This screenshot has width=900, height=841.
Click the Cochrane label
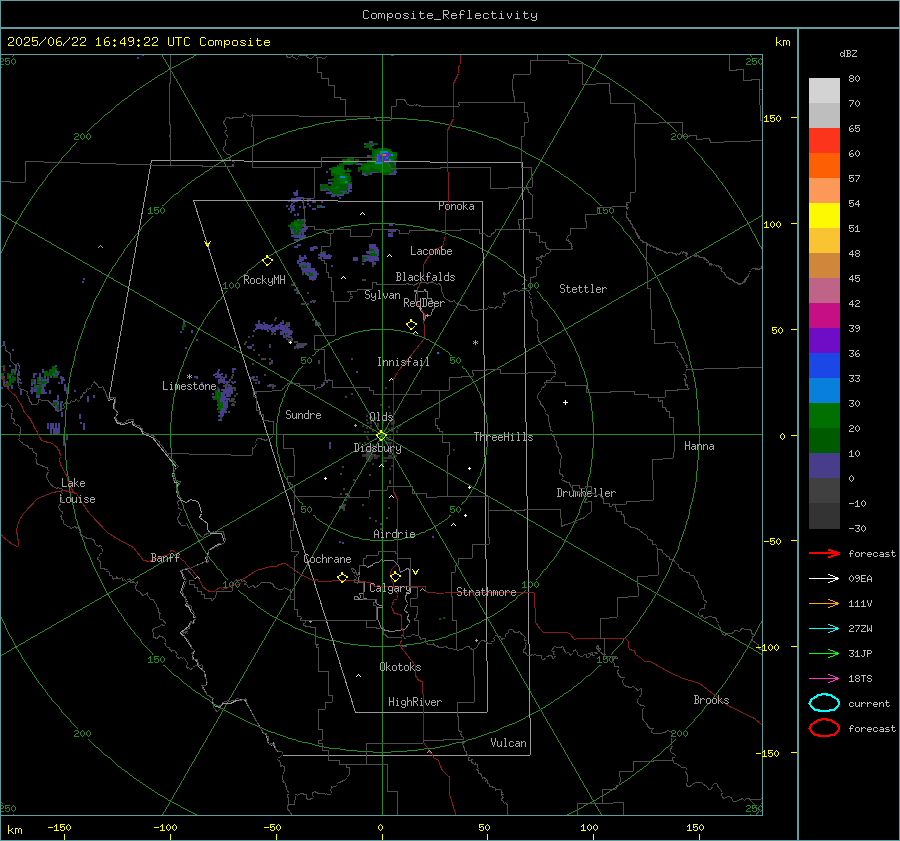point(327,559)
